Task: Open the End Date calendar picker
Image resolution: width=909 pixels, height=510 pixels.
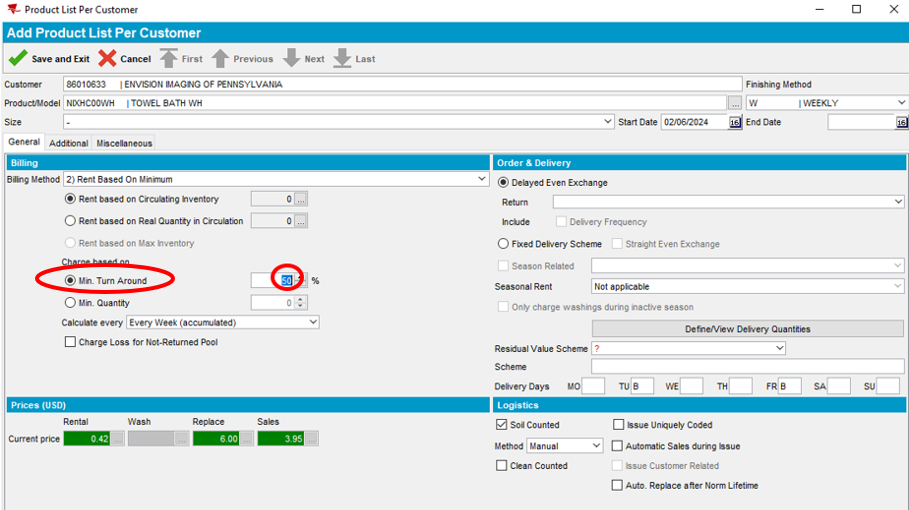Action: point(901,122)
